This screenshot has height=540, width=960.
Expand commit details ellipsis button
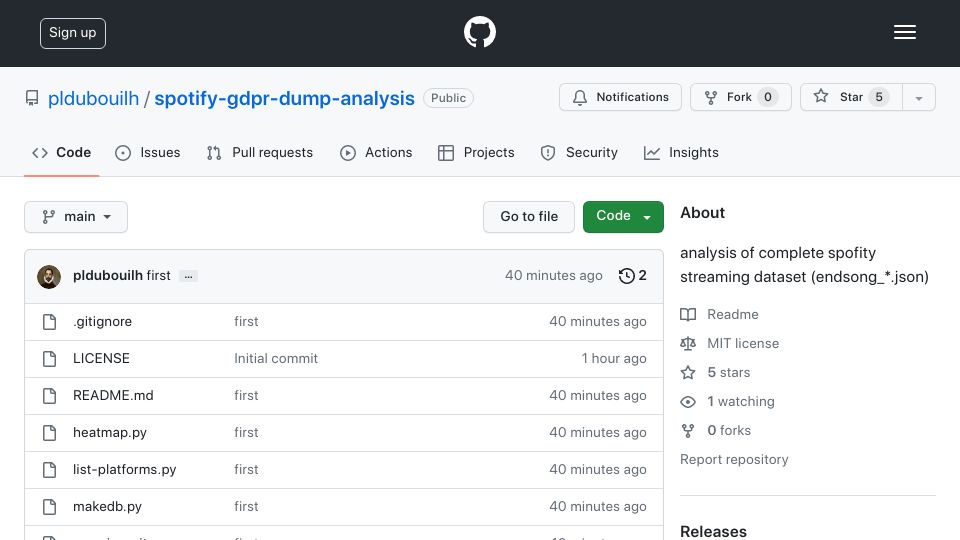click(189, 277)
